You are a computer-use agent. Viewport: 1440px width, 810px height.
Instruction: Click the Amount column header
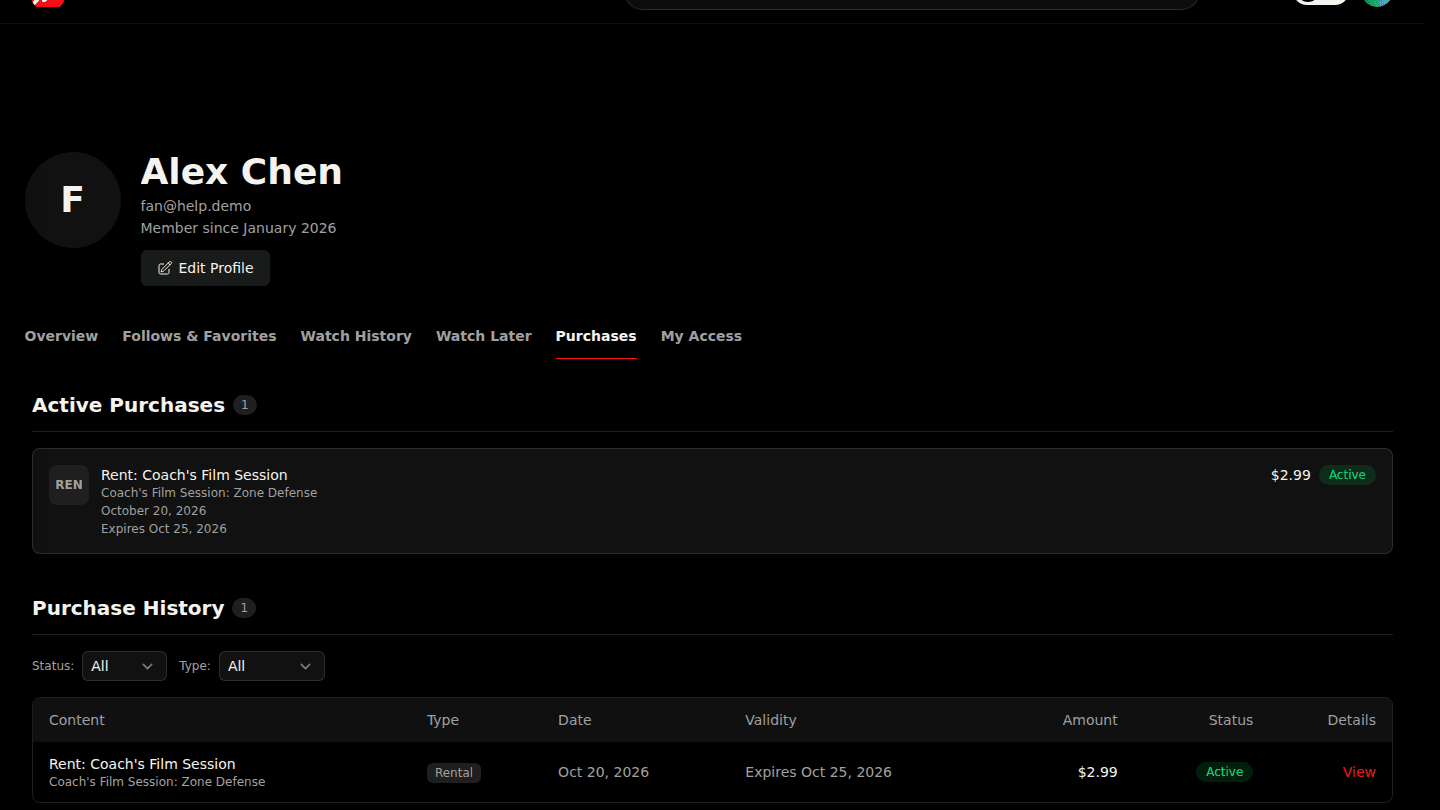(x=1090, y=720)
